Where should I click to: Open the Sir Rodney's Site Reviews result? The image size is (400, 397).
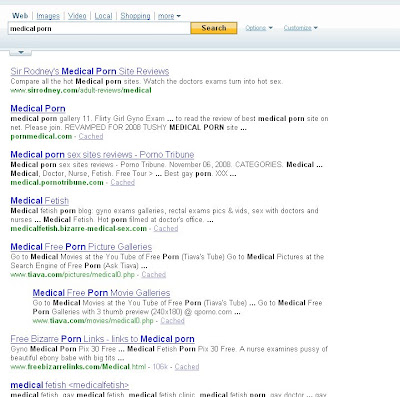90,71
